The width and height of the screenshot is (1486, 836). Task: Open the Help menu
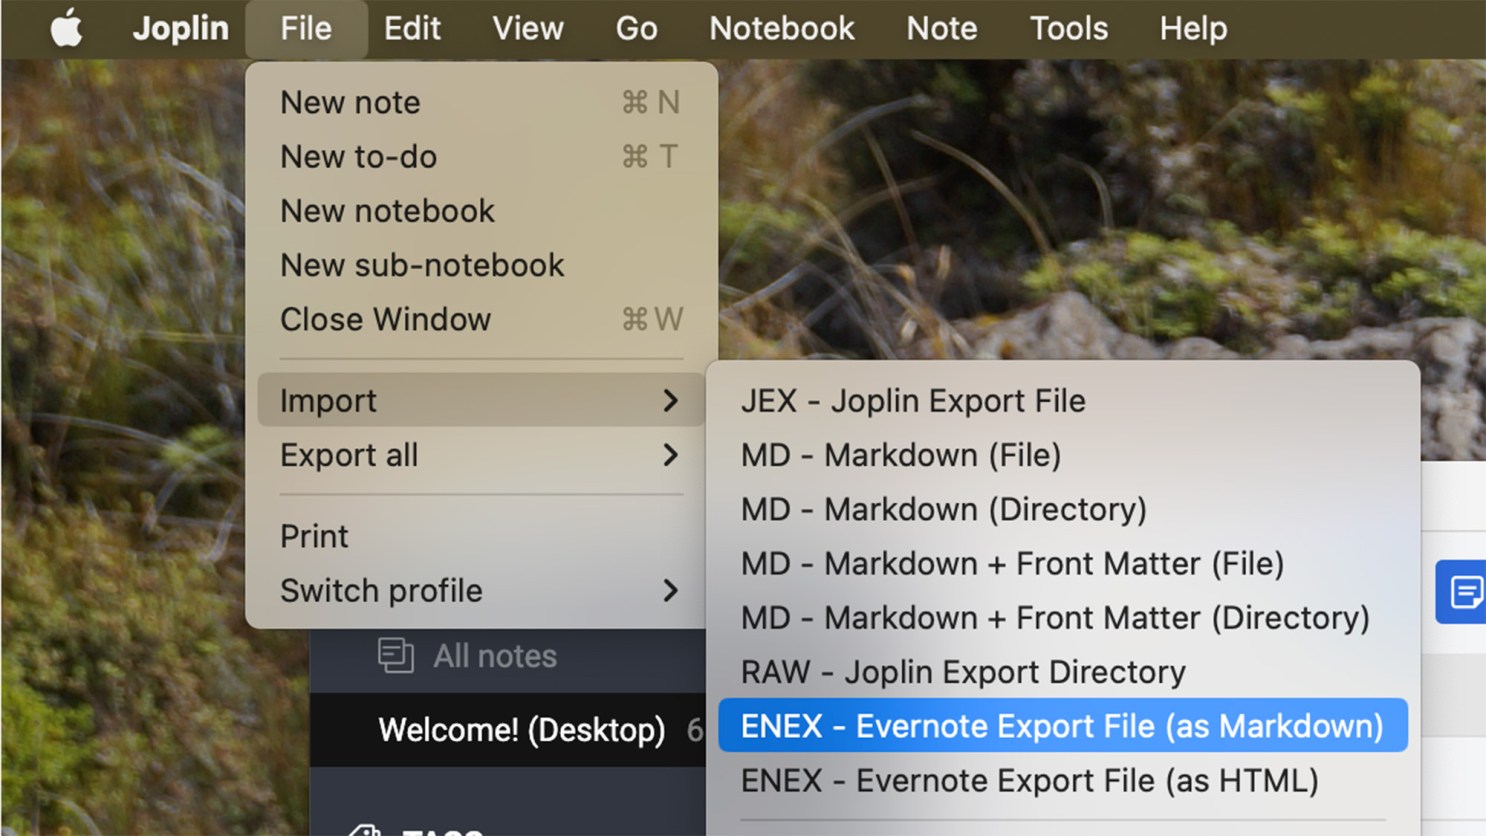1192,28
